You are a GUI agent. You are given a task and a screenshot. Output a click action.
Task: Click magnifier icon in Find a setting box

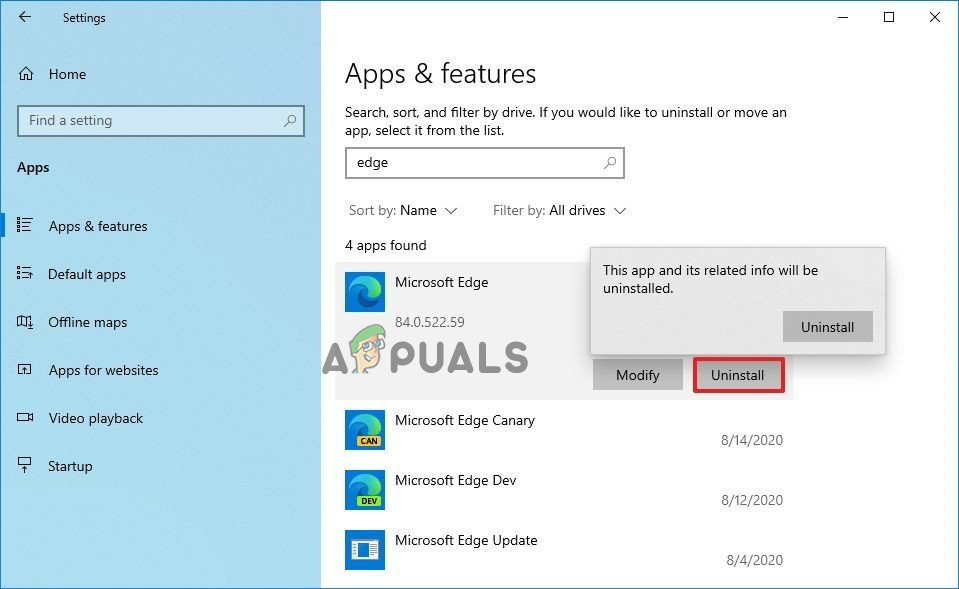click(x=290, y=120)
